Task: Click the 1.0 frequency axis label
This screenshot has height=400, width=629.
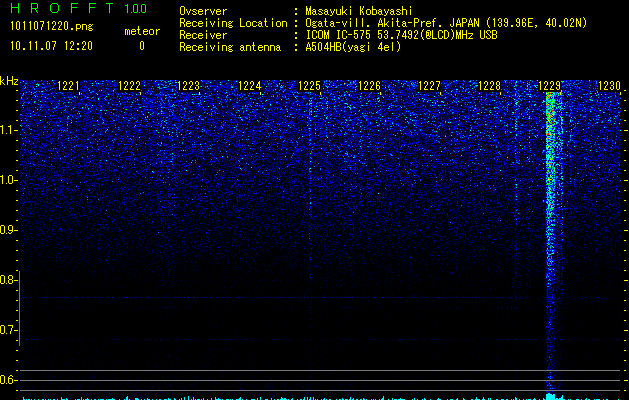Action: pos(9,180)
